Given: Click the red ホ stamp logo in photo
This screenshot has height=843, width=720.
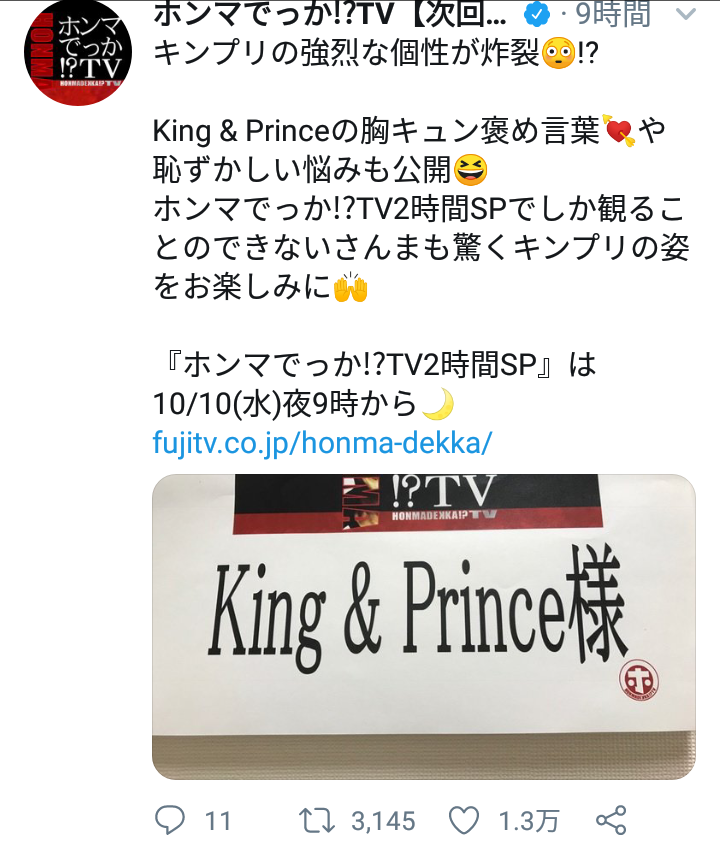Looking at the screenshot, I should point(639,680).
